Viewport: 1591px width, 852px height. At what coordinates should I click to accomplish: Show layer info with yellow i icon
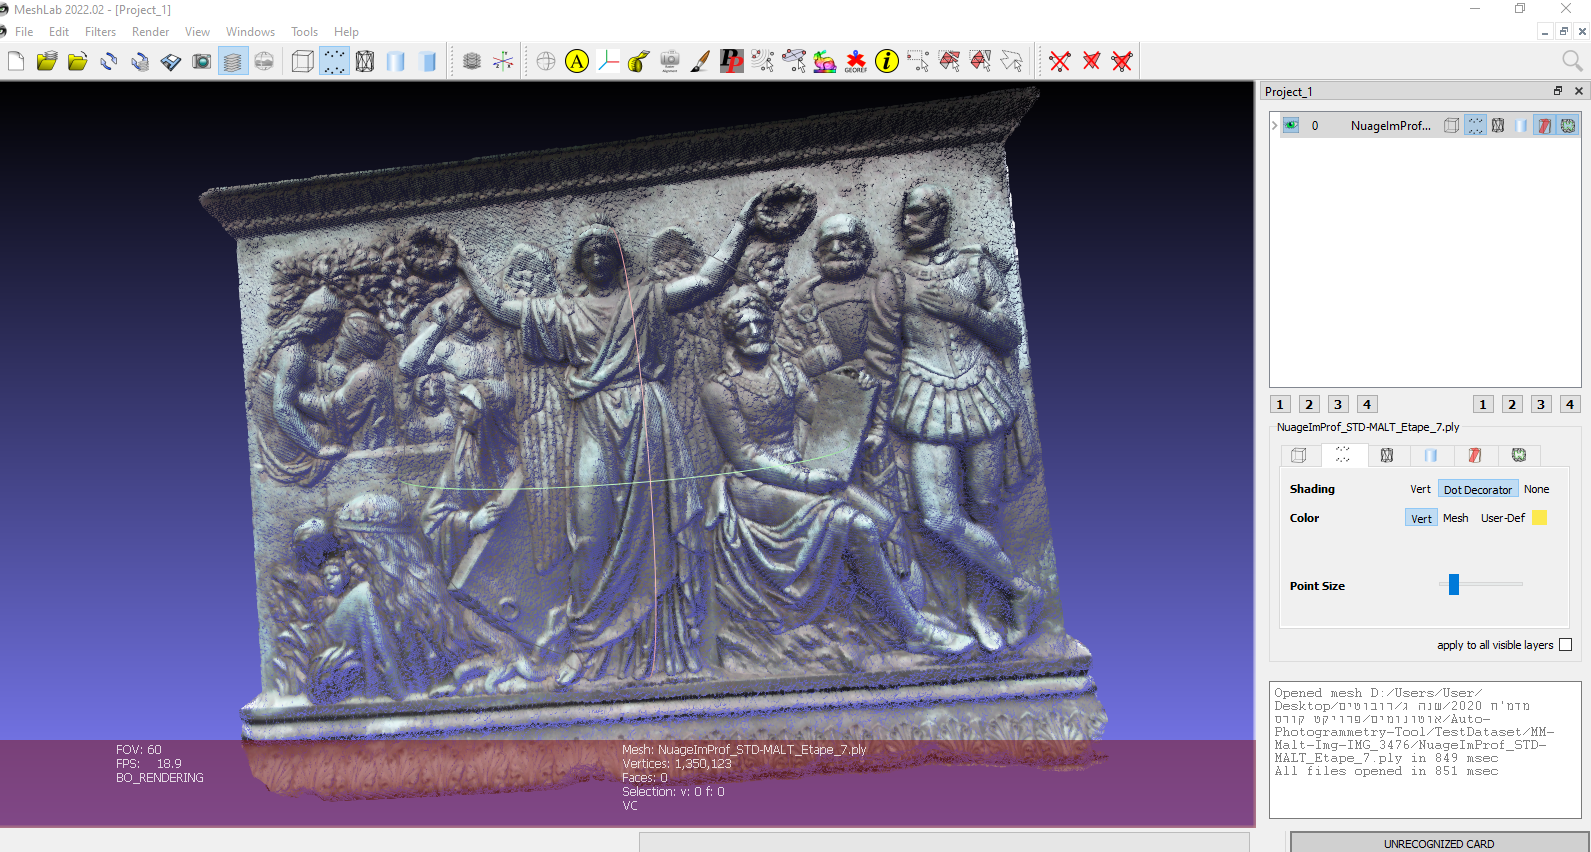point(887,62)
